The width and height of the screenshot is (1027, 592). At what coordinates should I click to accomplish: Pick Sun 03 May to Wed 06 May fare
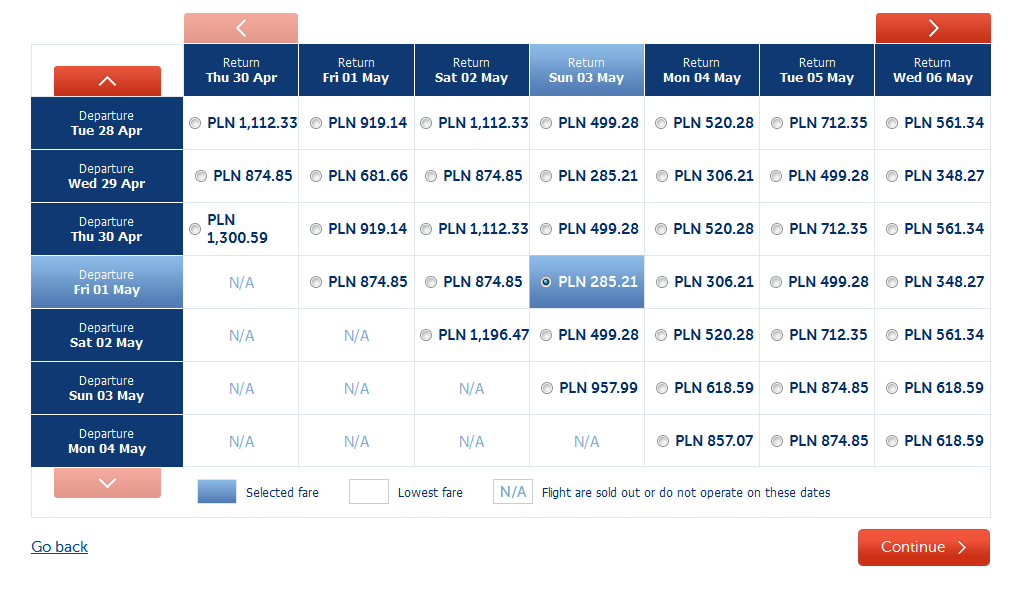[891, 388]
